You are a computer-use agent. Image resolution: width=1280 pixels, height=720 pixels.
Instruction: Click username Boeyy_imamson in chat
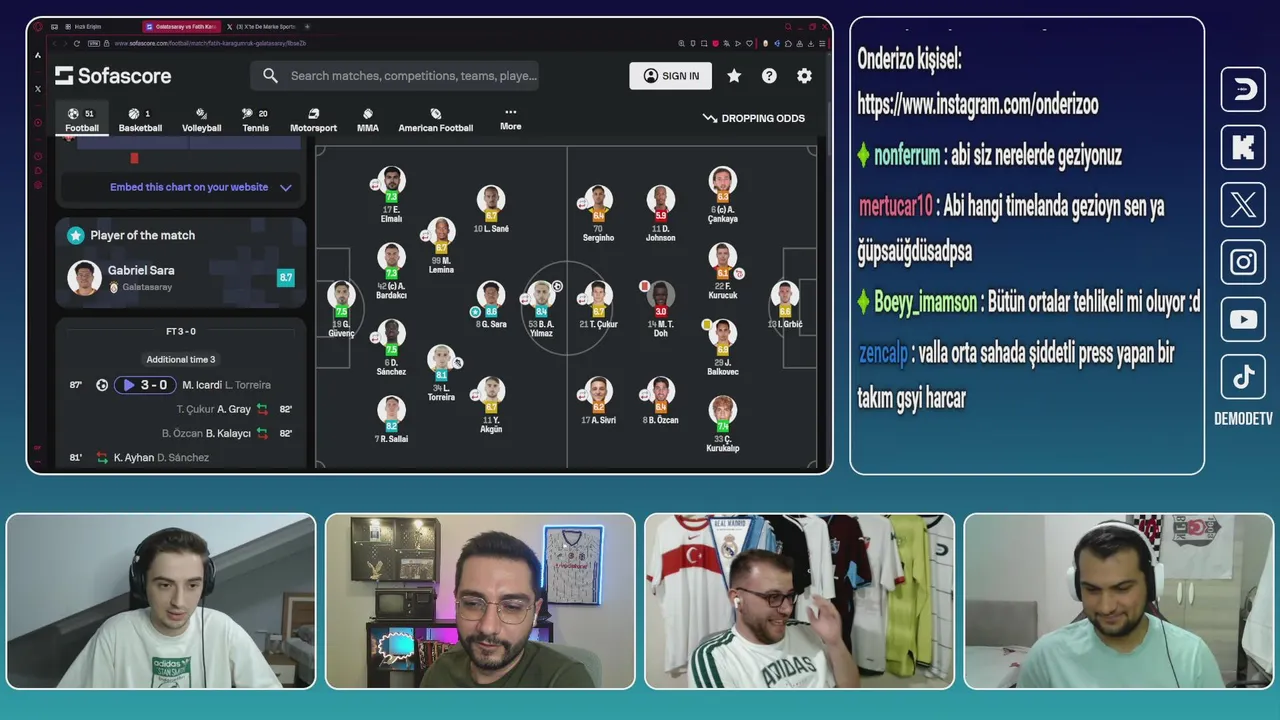[925, 302]
